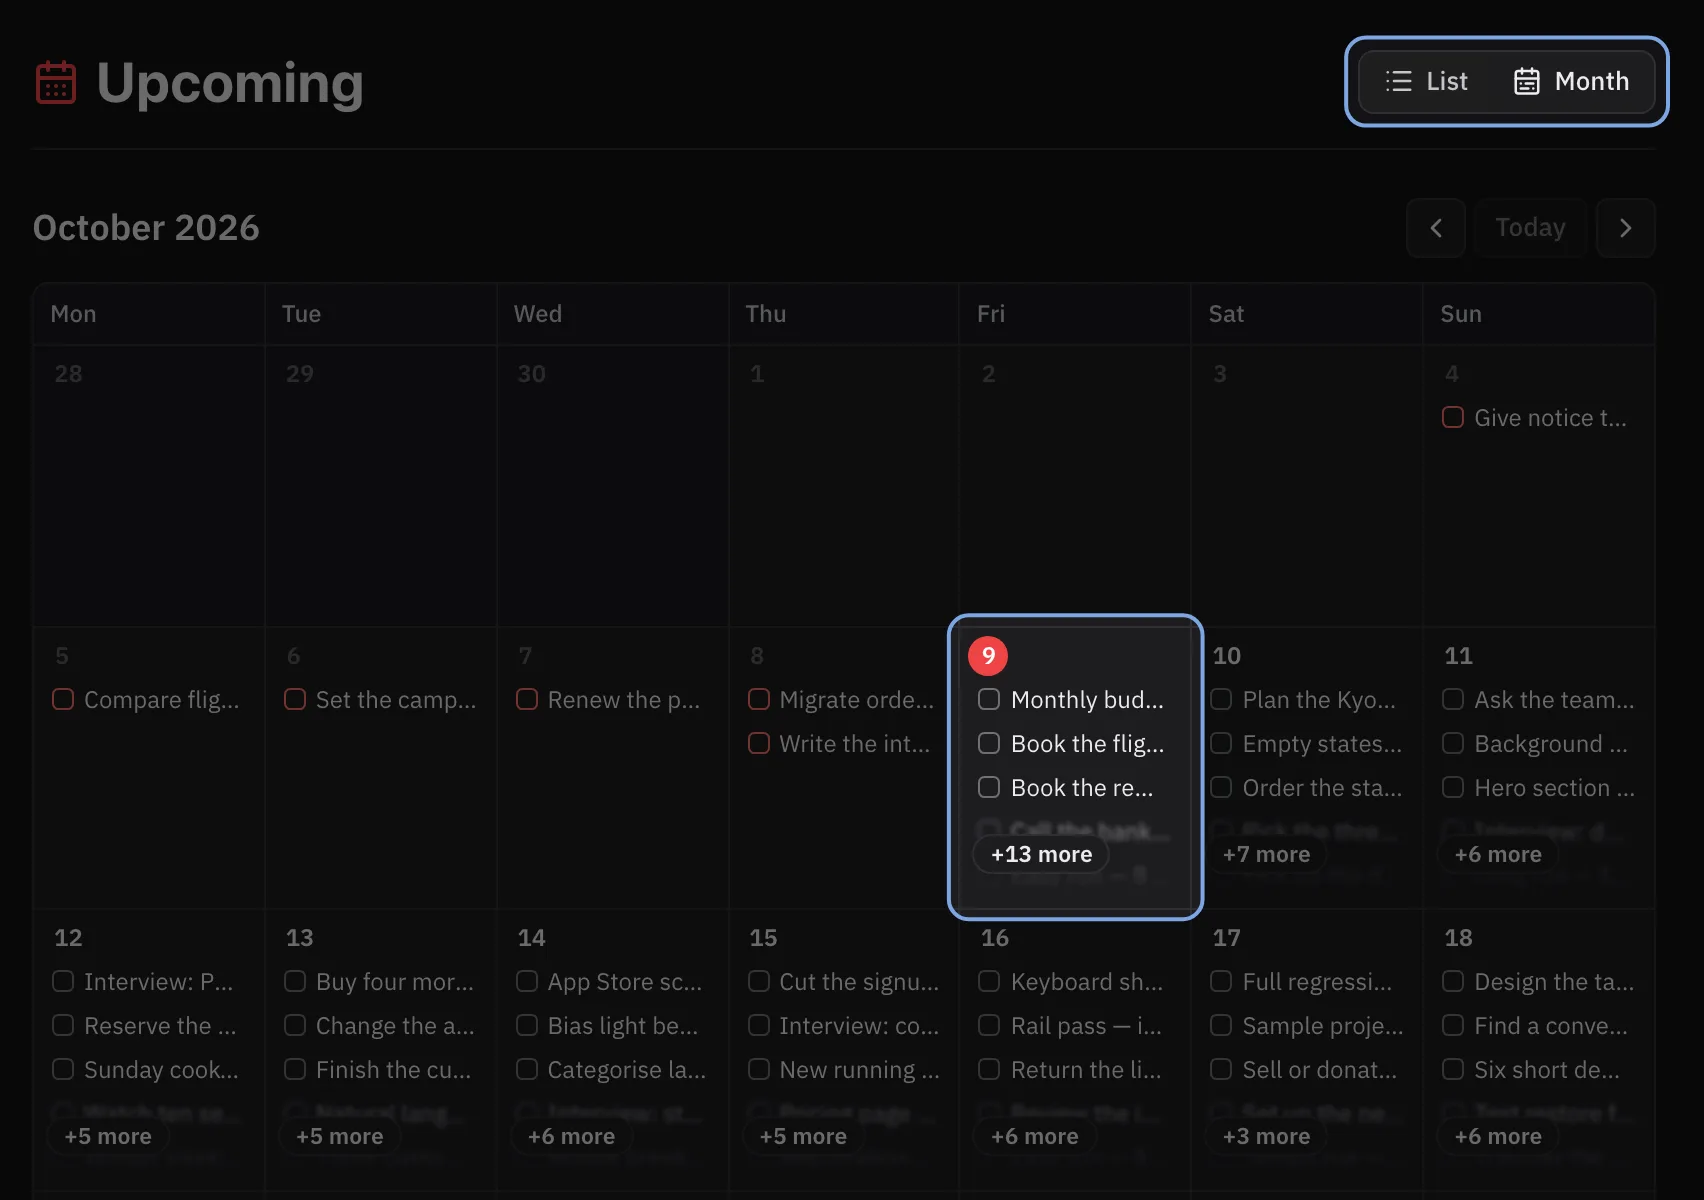
Task: Check off 'Give notice t...' task
Action: click(x=1453, y=417)
